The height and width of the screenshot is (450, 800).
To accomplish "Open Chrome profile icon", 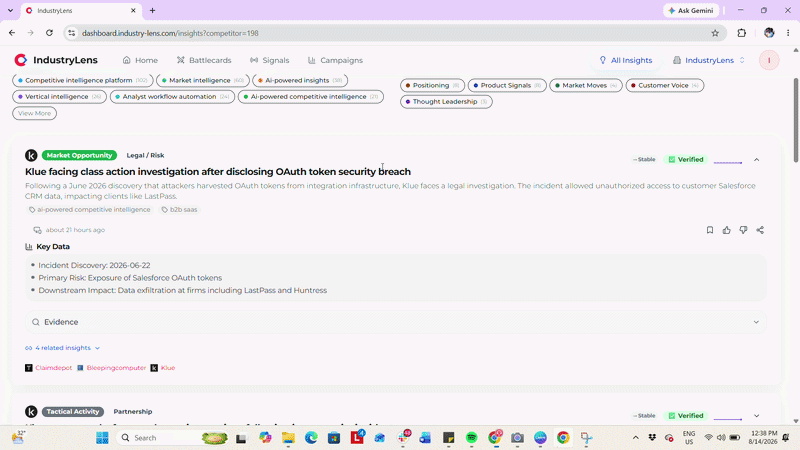I will coord(769,33).
